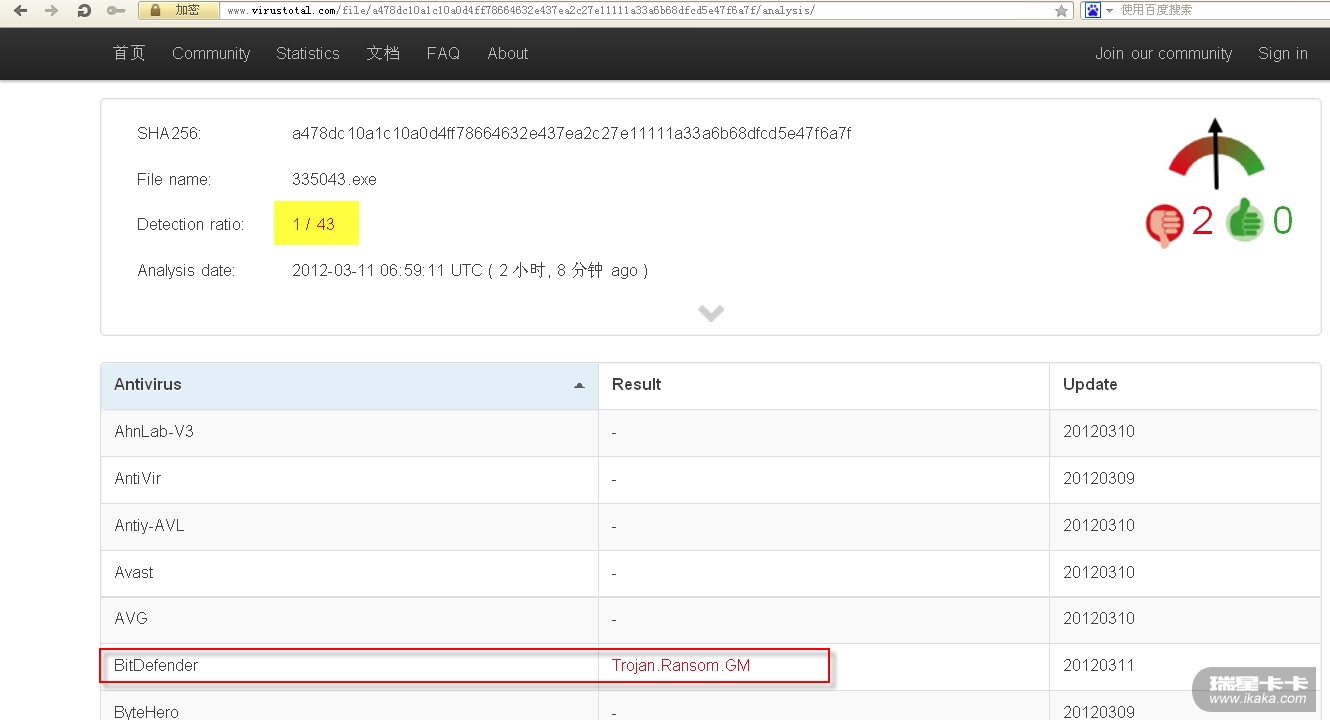Image resolution: width=1330 pixels, height=720 pixels.
Task: Click the Baidu paw search engine icon
Action: [1093, 10]
